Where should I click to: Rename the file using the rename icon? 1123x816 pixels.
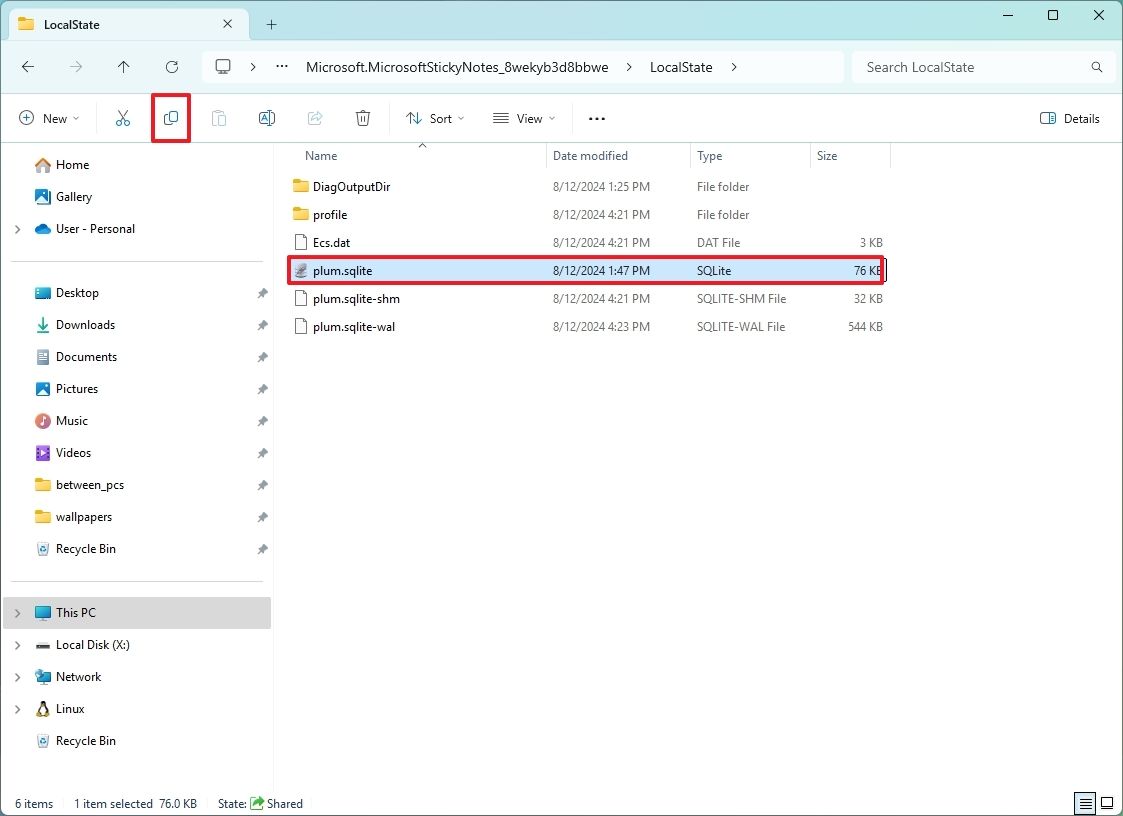[266, 118]
